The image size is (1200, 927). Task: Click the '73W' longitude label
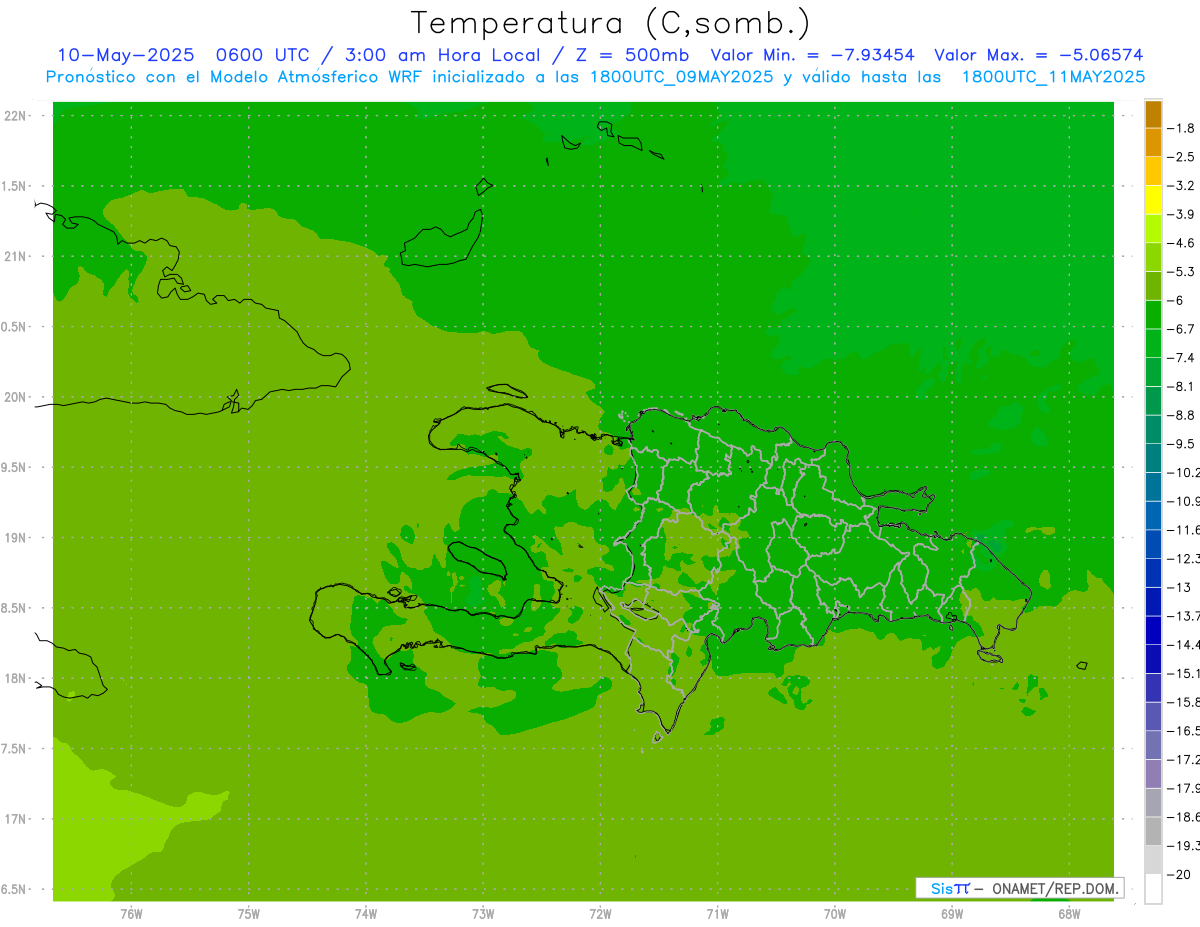(x=483, y=913)
